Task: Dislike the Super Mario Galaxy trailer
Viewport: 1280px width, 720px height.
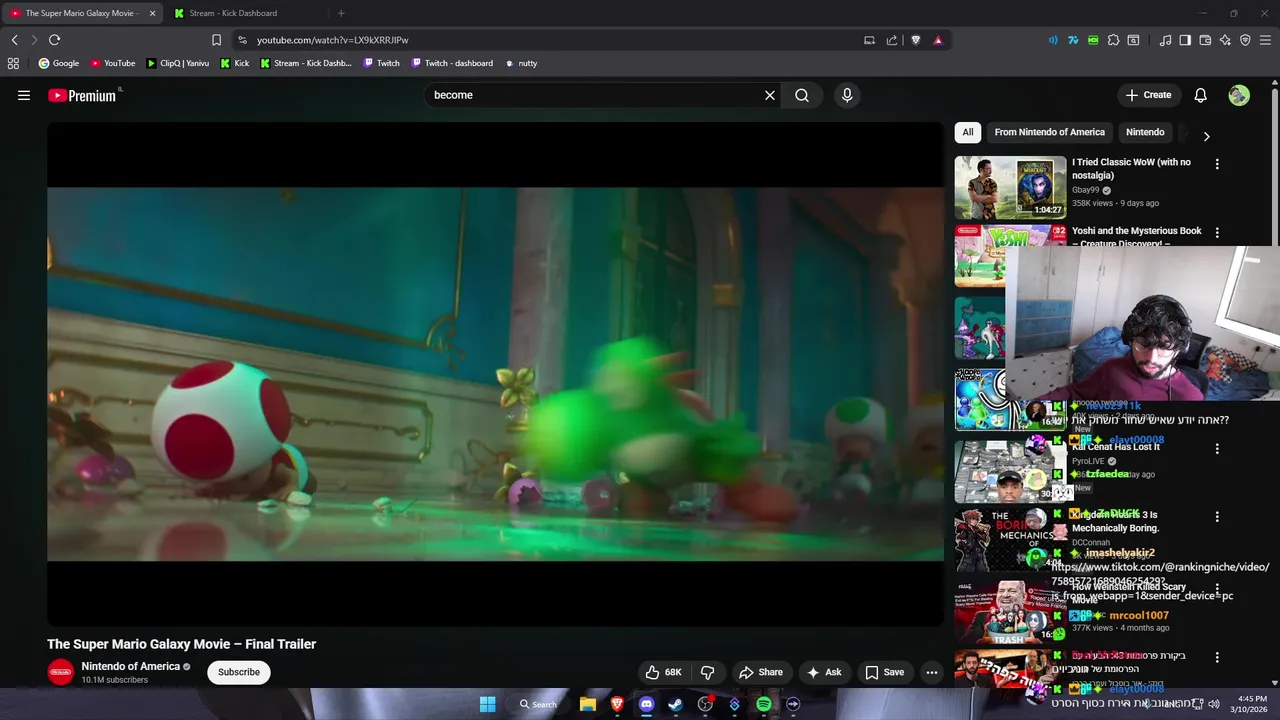Action: pos(707,672)
